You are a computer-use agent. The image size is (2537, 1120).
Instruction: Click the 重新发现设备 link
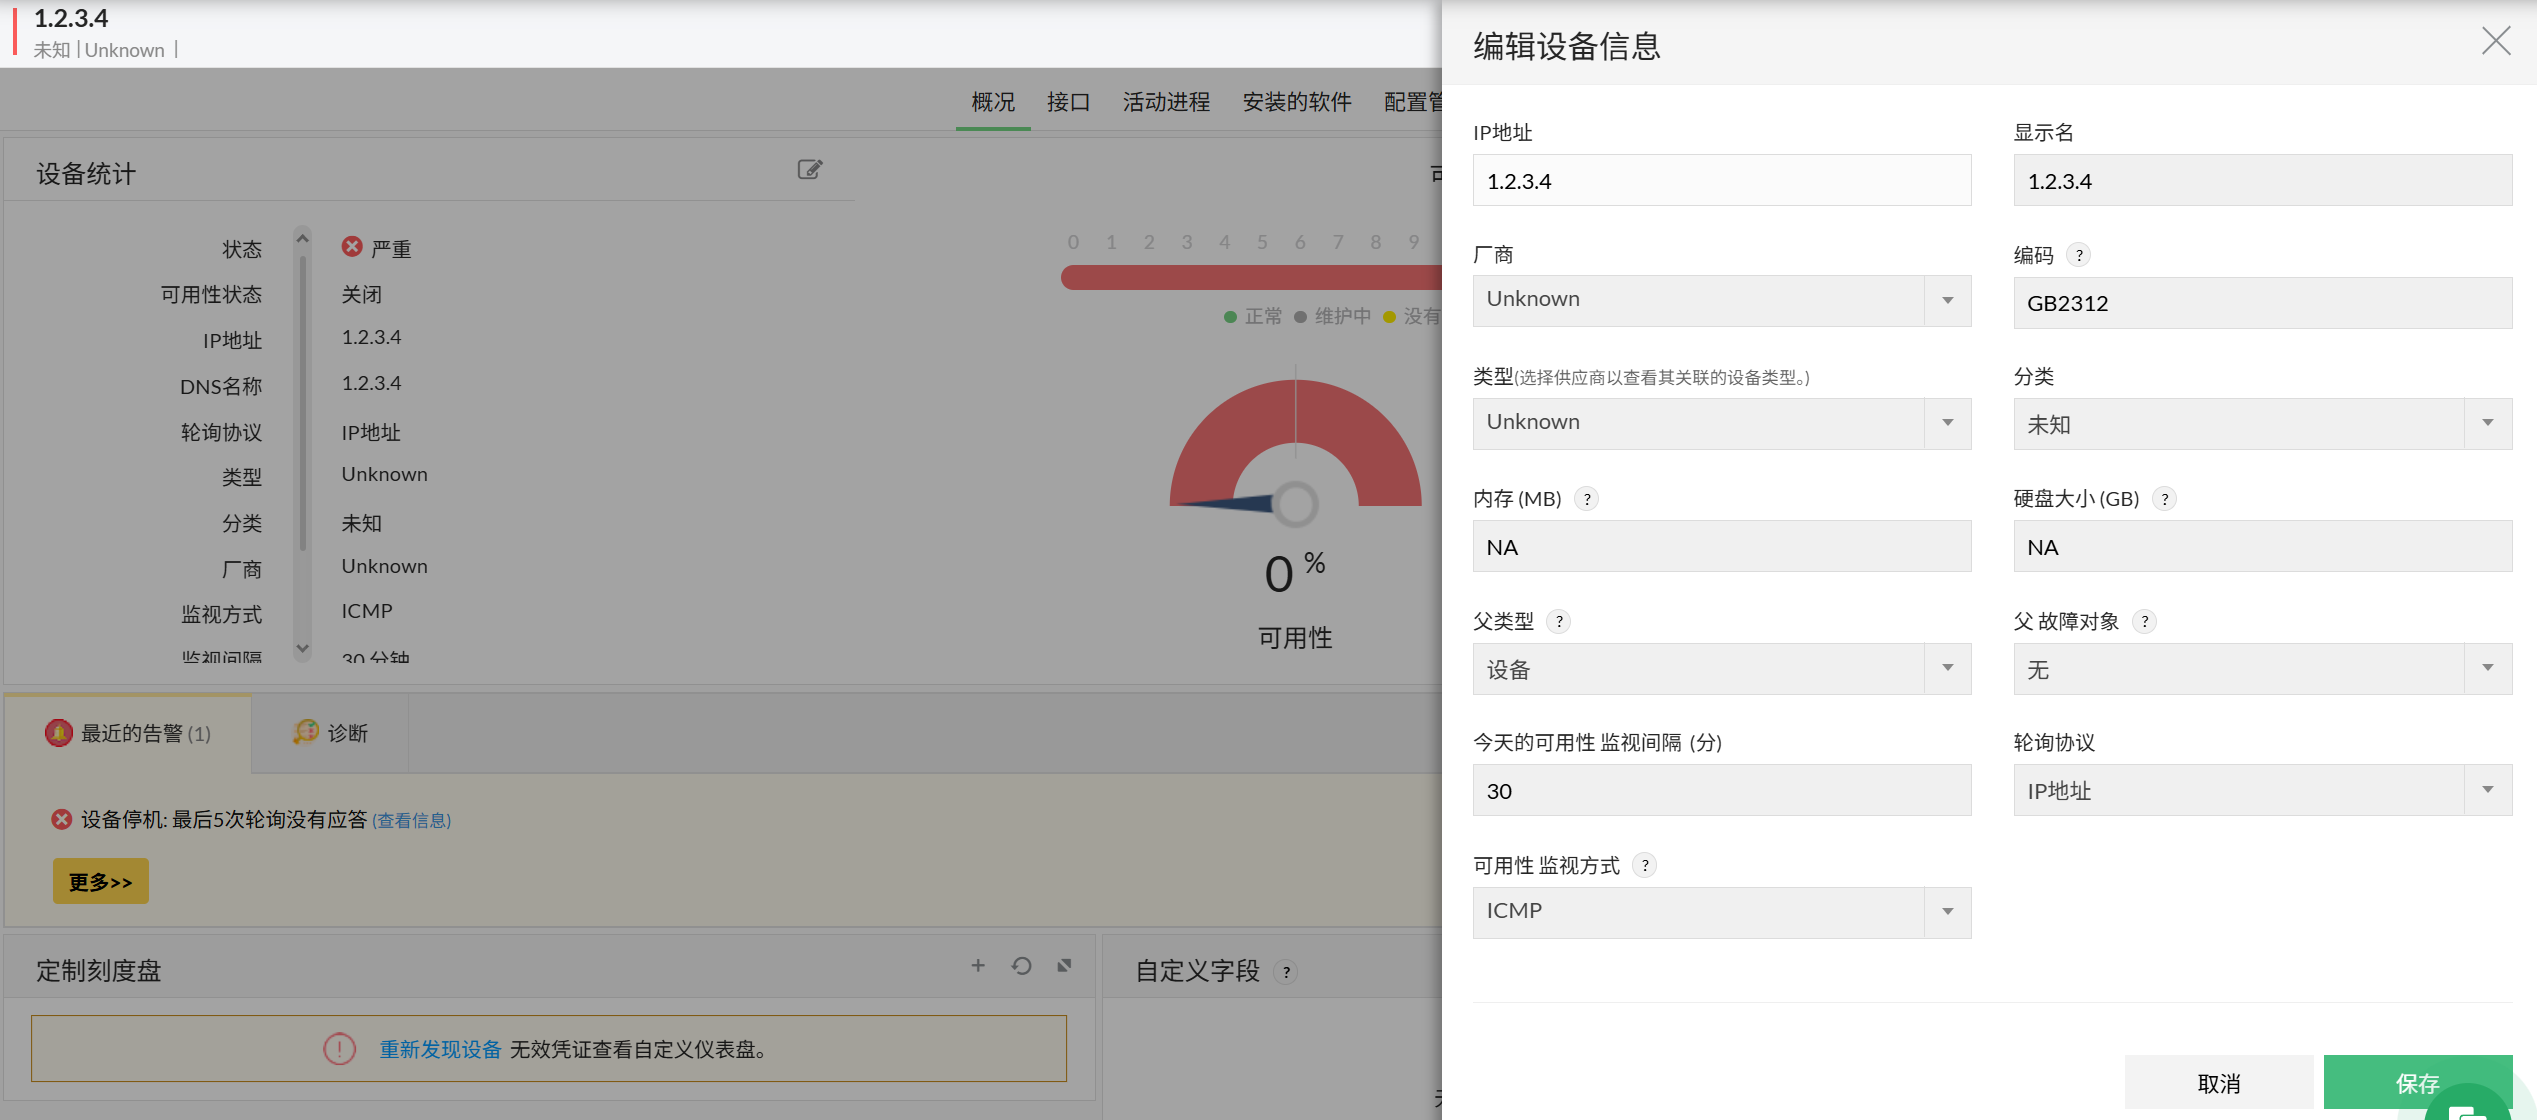pos(440,1049)
